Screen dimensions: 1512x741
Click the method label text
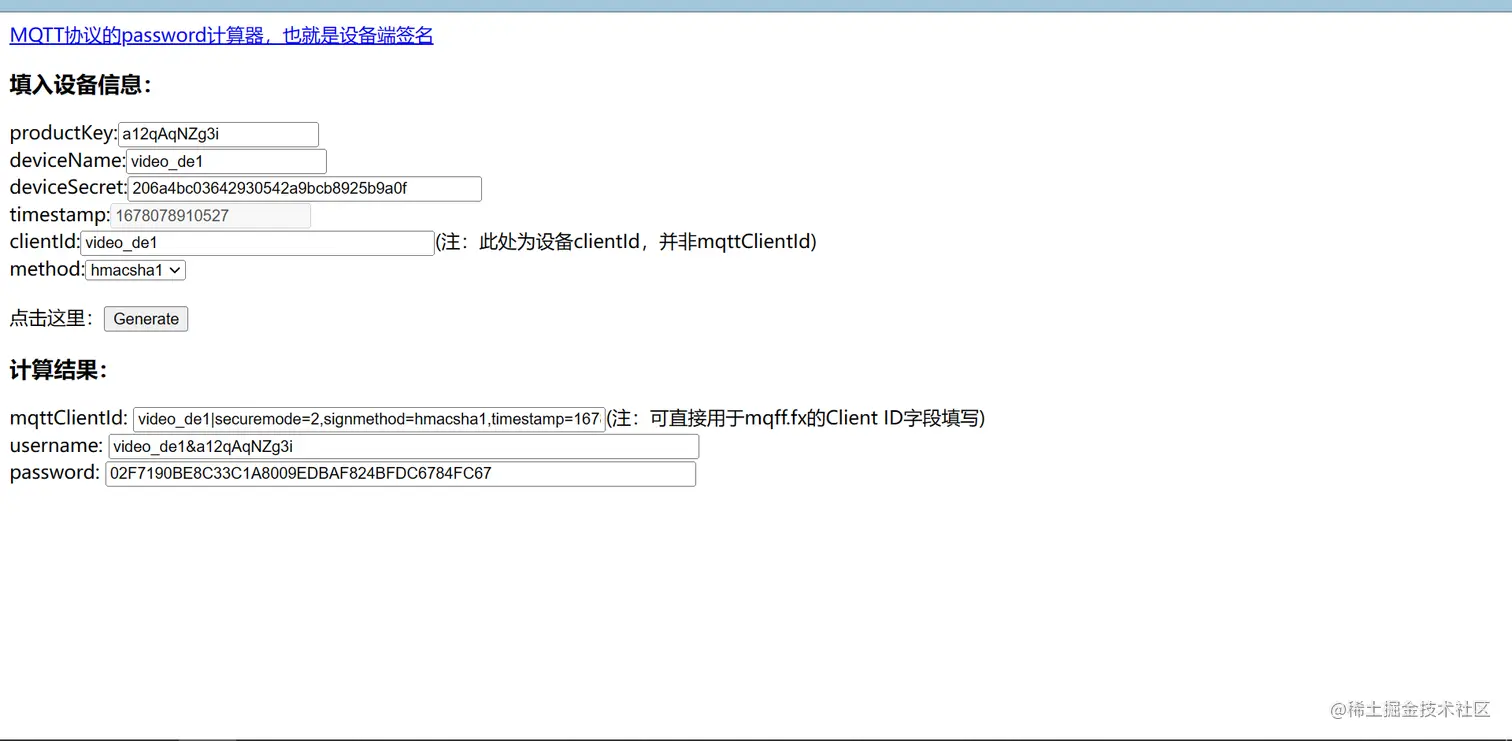click(x=47, y=269)
